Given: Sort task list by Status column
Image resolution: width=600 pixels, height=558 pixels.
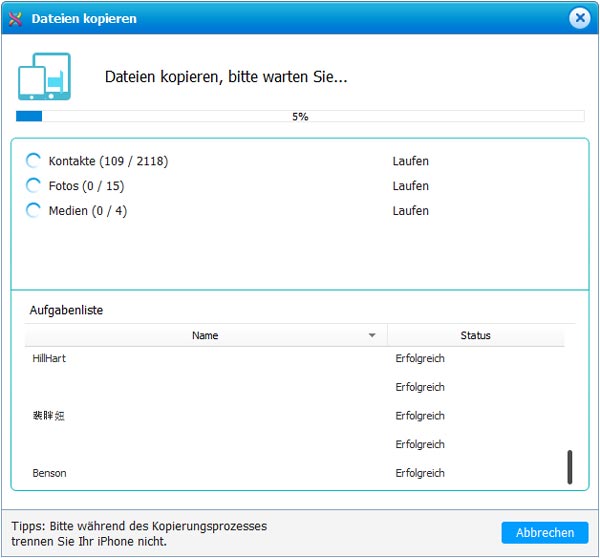Looking at the screenshot, I should point(475,336).
